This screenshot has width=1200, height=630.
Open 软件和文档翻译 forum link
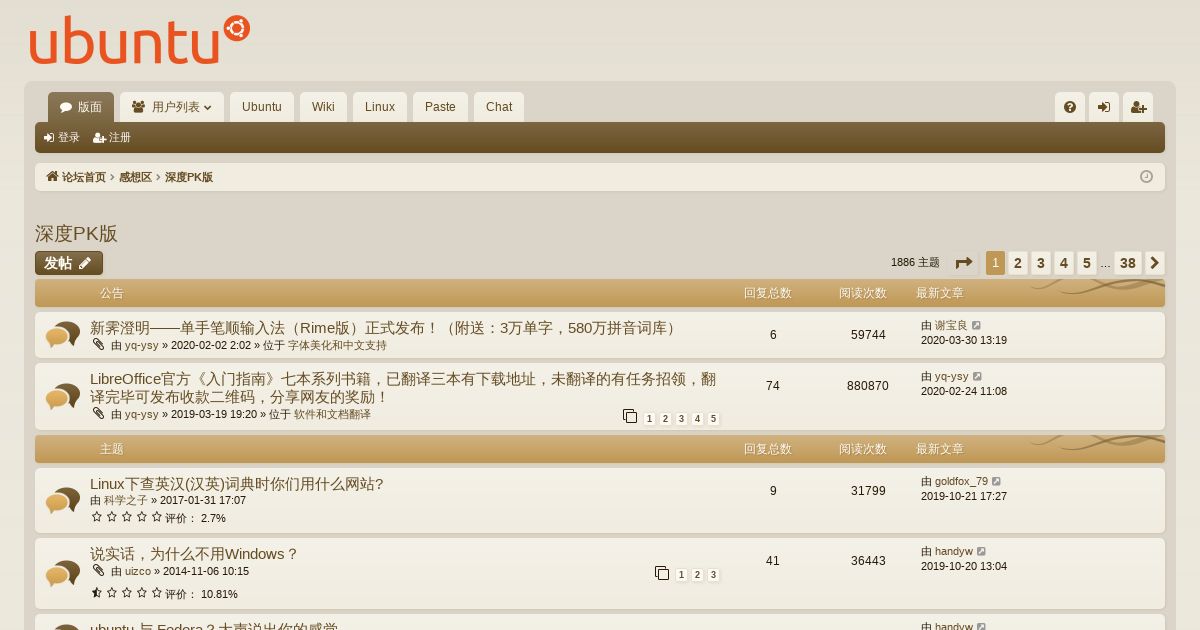[332, 414]
